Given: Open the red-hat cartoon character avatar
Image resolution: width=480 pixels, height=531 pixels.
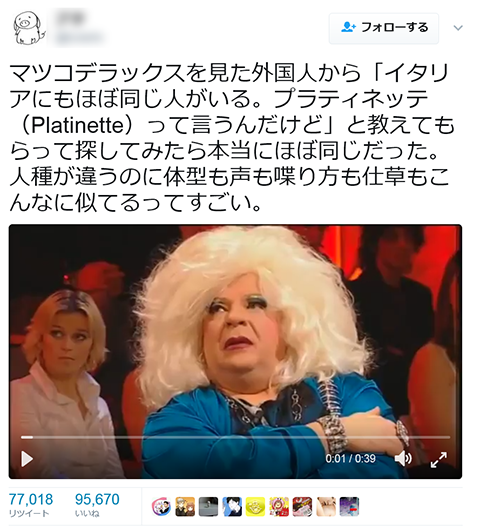Looking at the screenshot, I should click(x=279, y=507).
